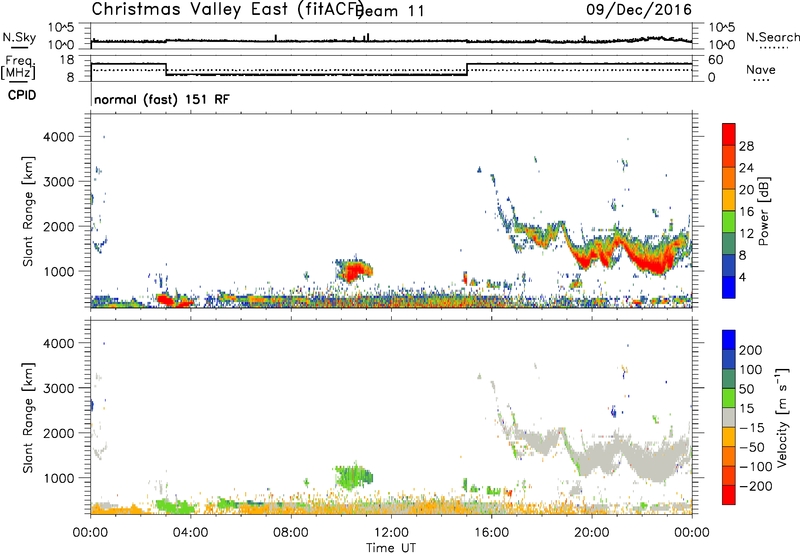Click the 'CPID' row label

22,95
